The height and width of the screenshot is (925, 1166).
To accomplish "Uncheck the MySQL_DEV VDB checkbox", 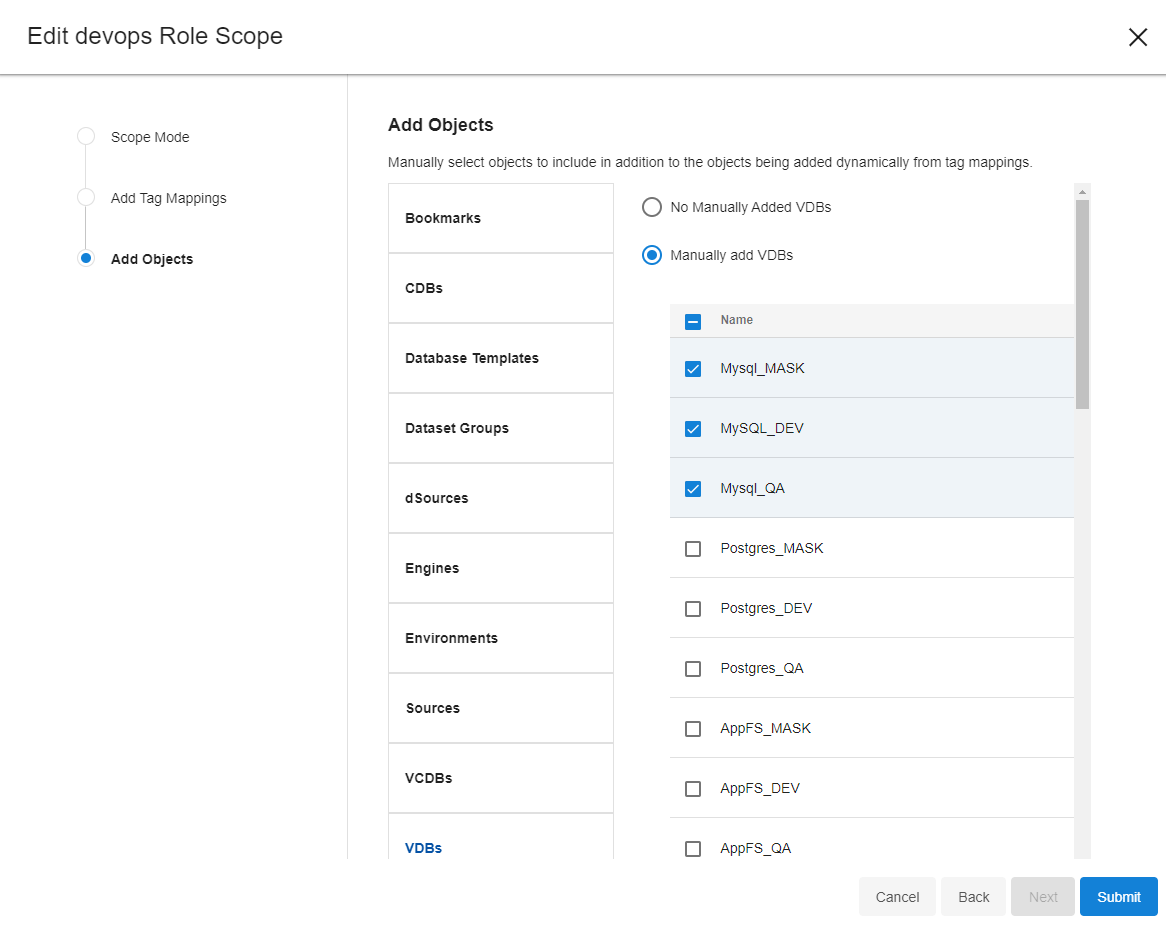I will point(693,429).
